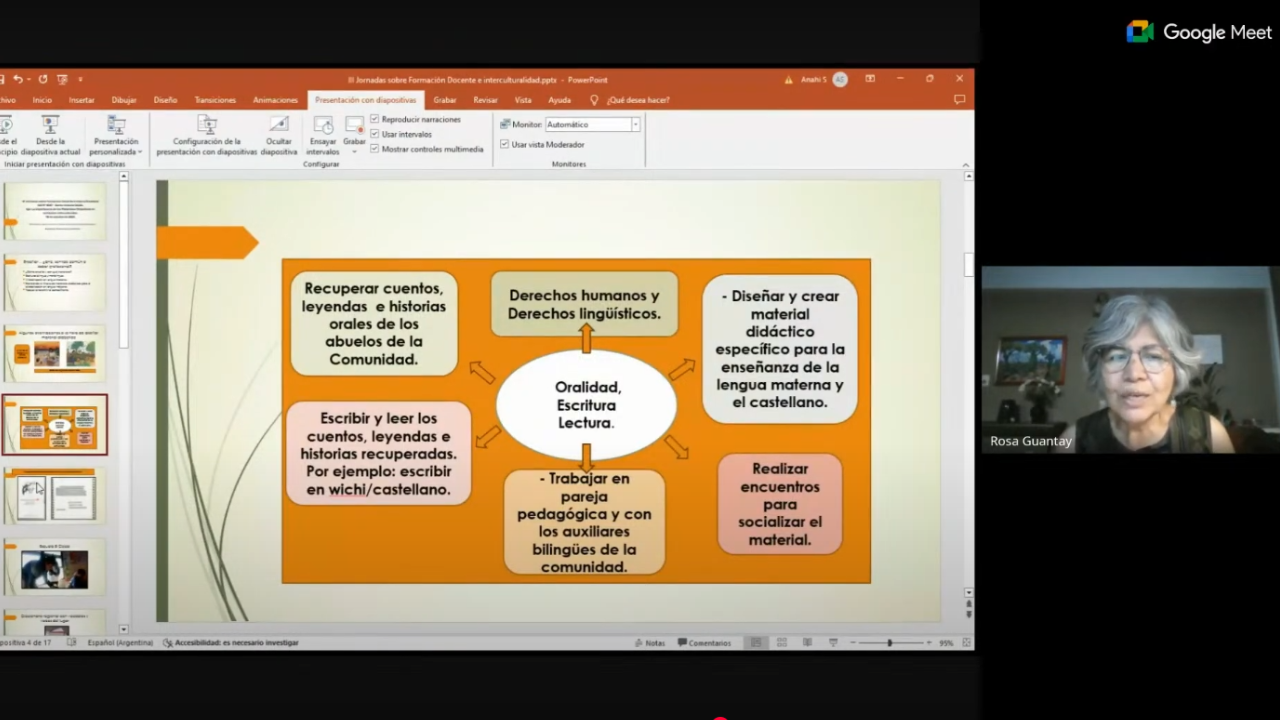Expand the Grabar dropdown arrow

[x=355, y=152]
